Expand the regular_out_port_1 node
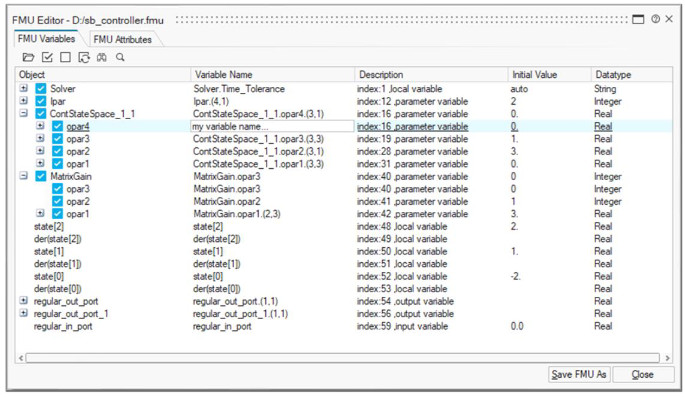Viewport: 685px width, 397px height. [24, 313]
